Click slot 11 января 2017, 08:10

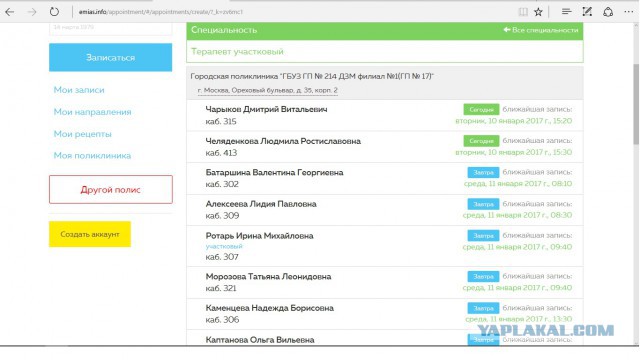[518, 184]
